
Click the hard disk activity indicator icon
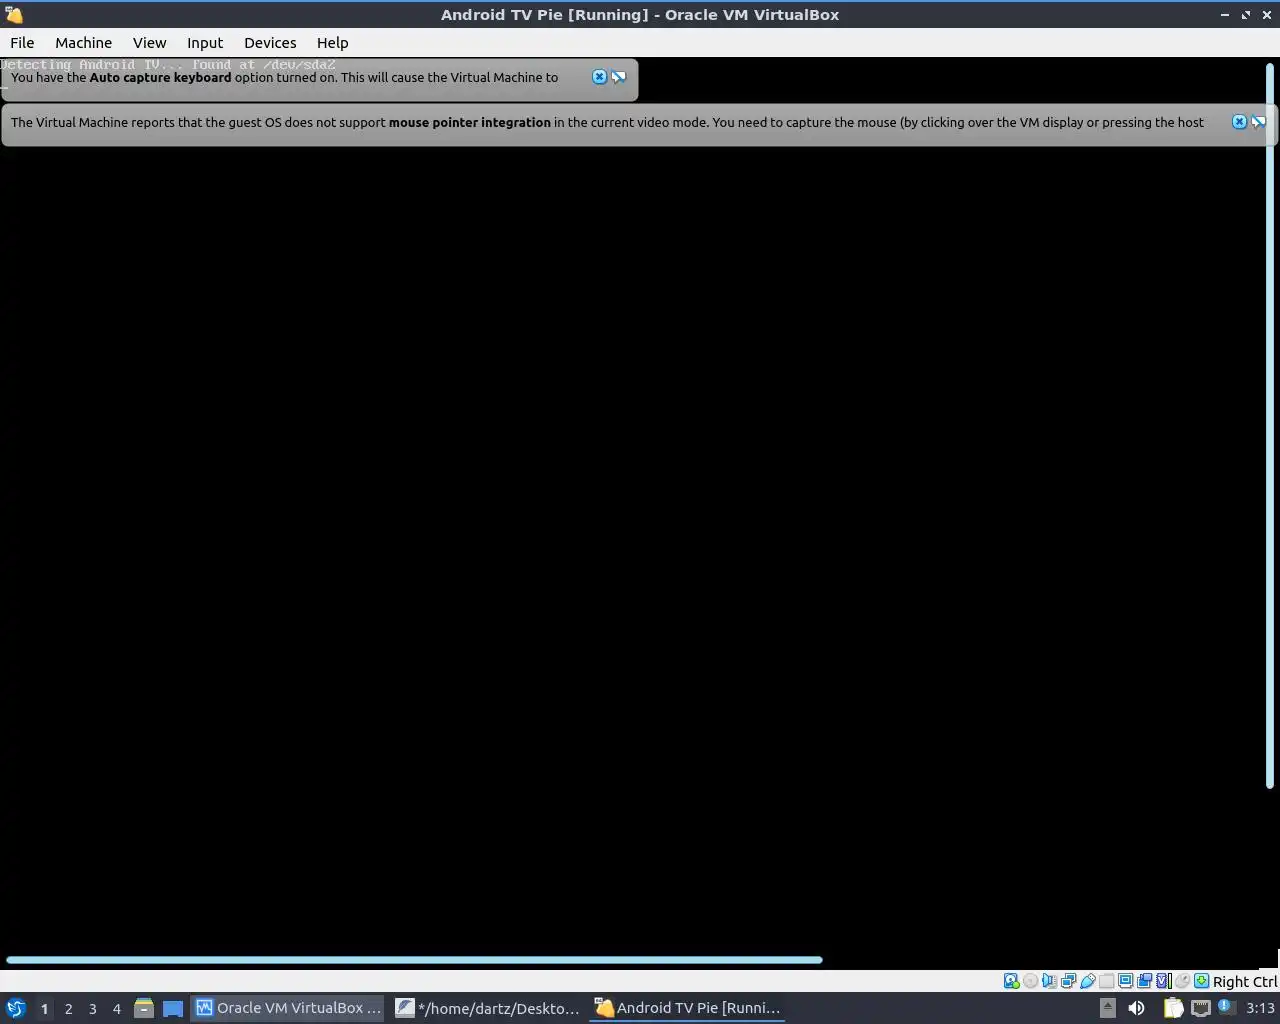point(1011,981)
